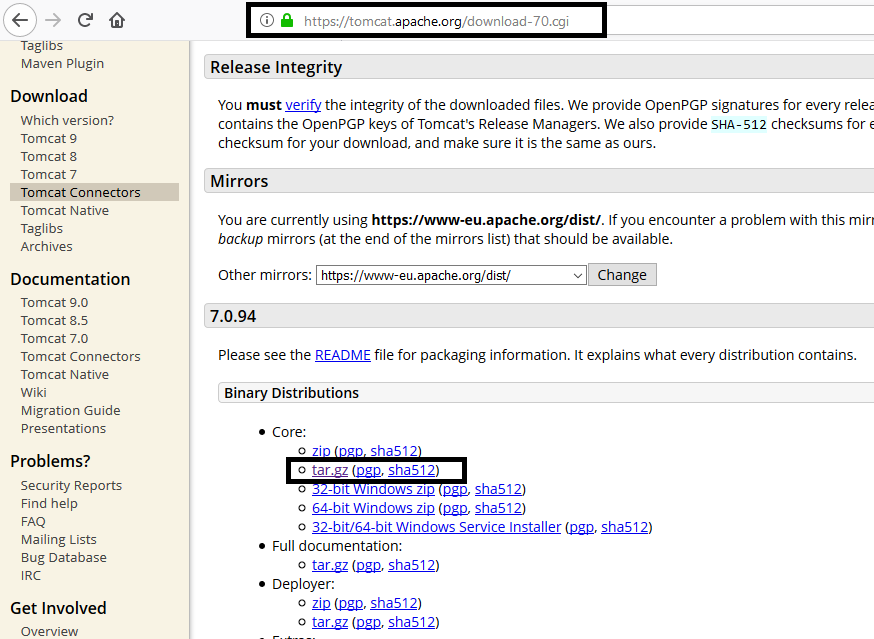The width and height of the screenshot is (874, 639).
Task: Go back to the previous page
Action: [x=20, y=21]
